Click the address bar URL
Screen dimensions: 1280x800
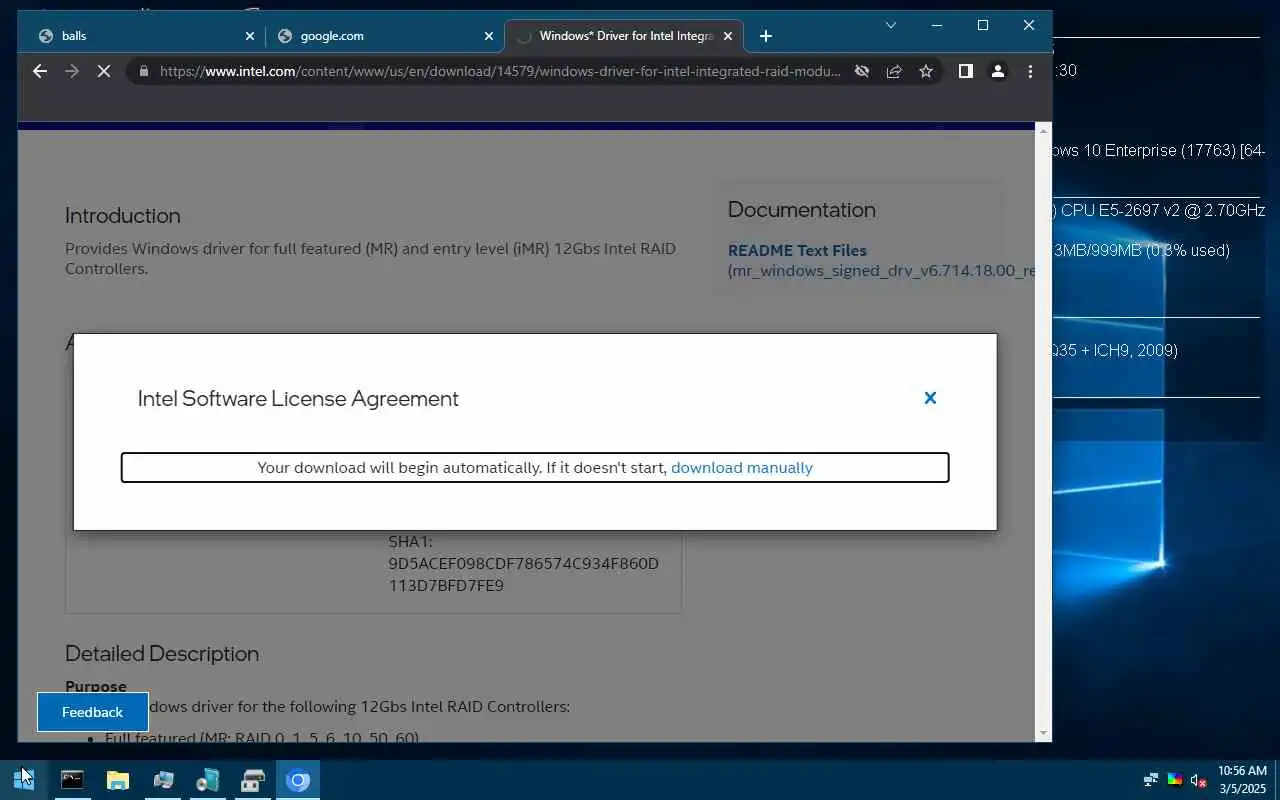pos(500,71)
